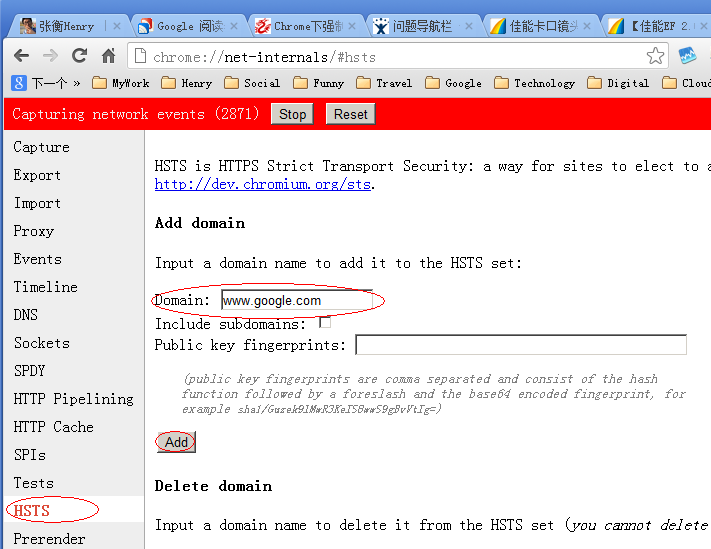Image resolution: width=711 pixels, height=549 pixels.
Task: Close the 张衡Henry tab
Action: [117, 26]
